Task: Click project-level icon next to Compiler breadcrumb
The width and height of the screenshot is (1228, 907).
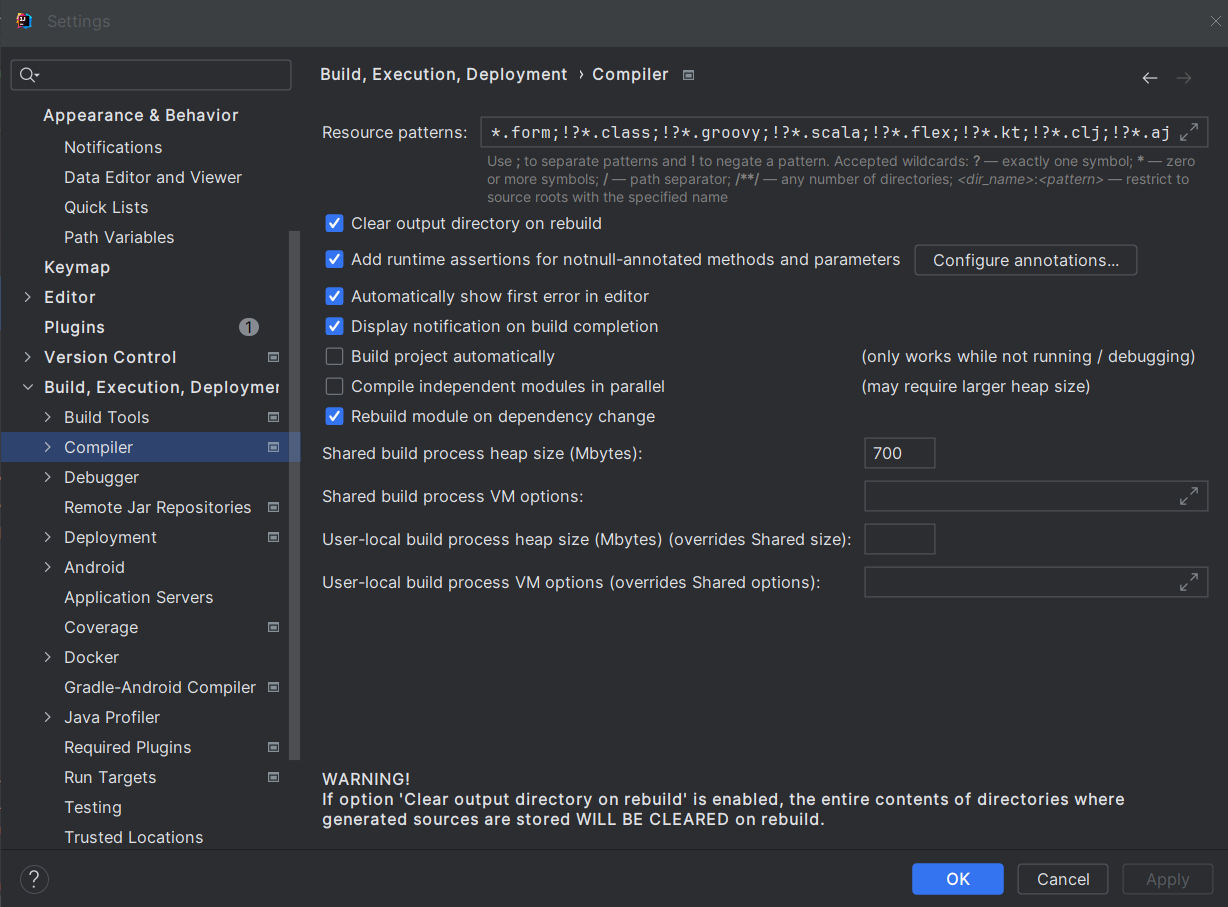Action: click(x=688, y=75)
